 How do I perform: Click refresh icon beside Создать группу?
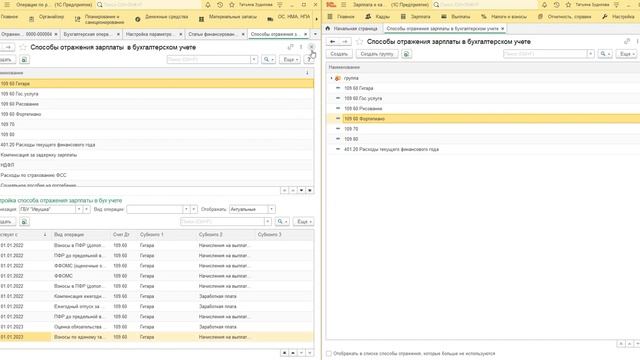pos(407,54)
